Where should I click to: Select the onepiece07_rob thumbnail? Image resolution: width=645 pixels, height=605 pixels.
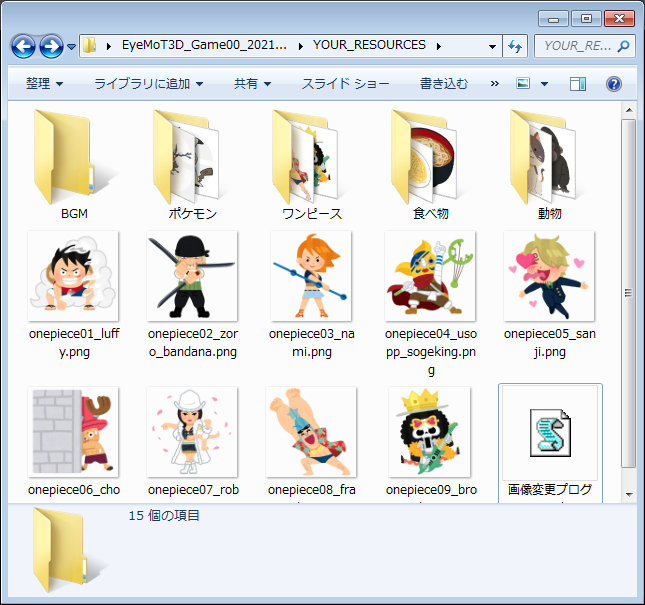point(192,432)
